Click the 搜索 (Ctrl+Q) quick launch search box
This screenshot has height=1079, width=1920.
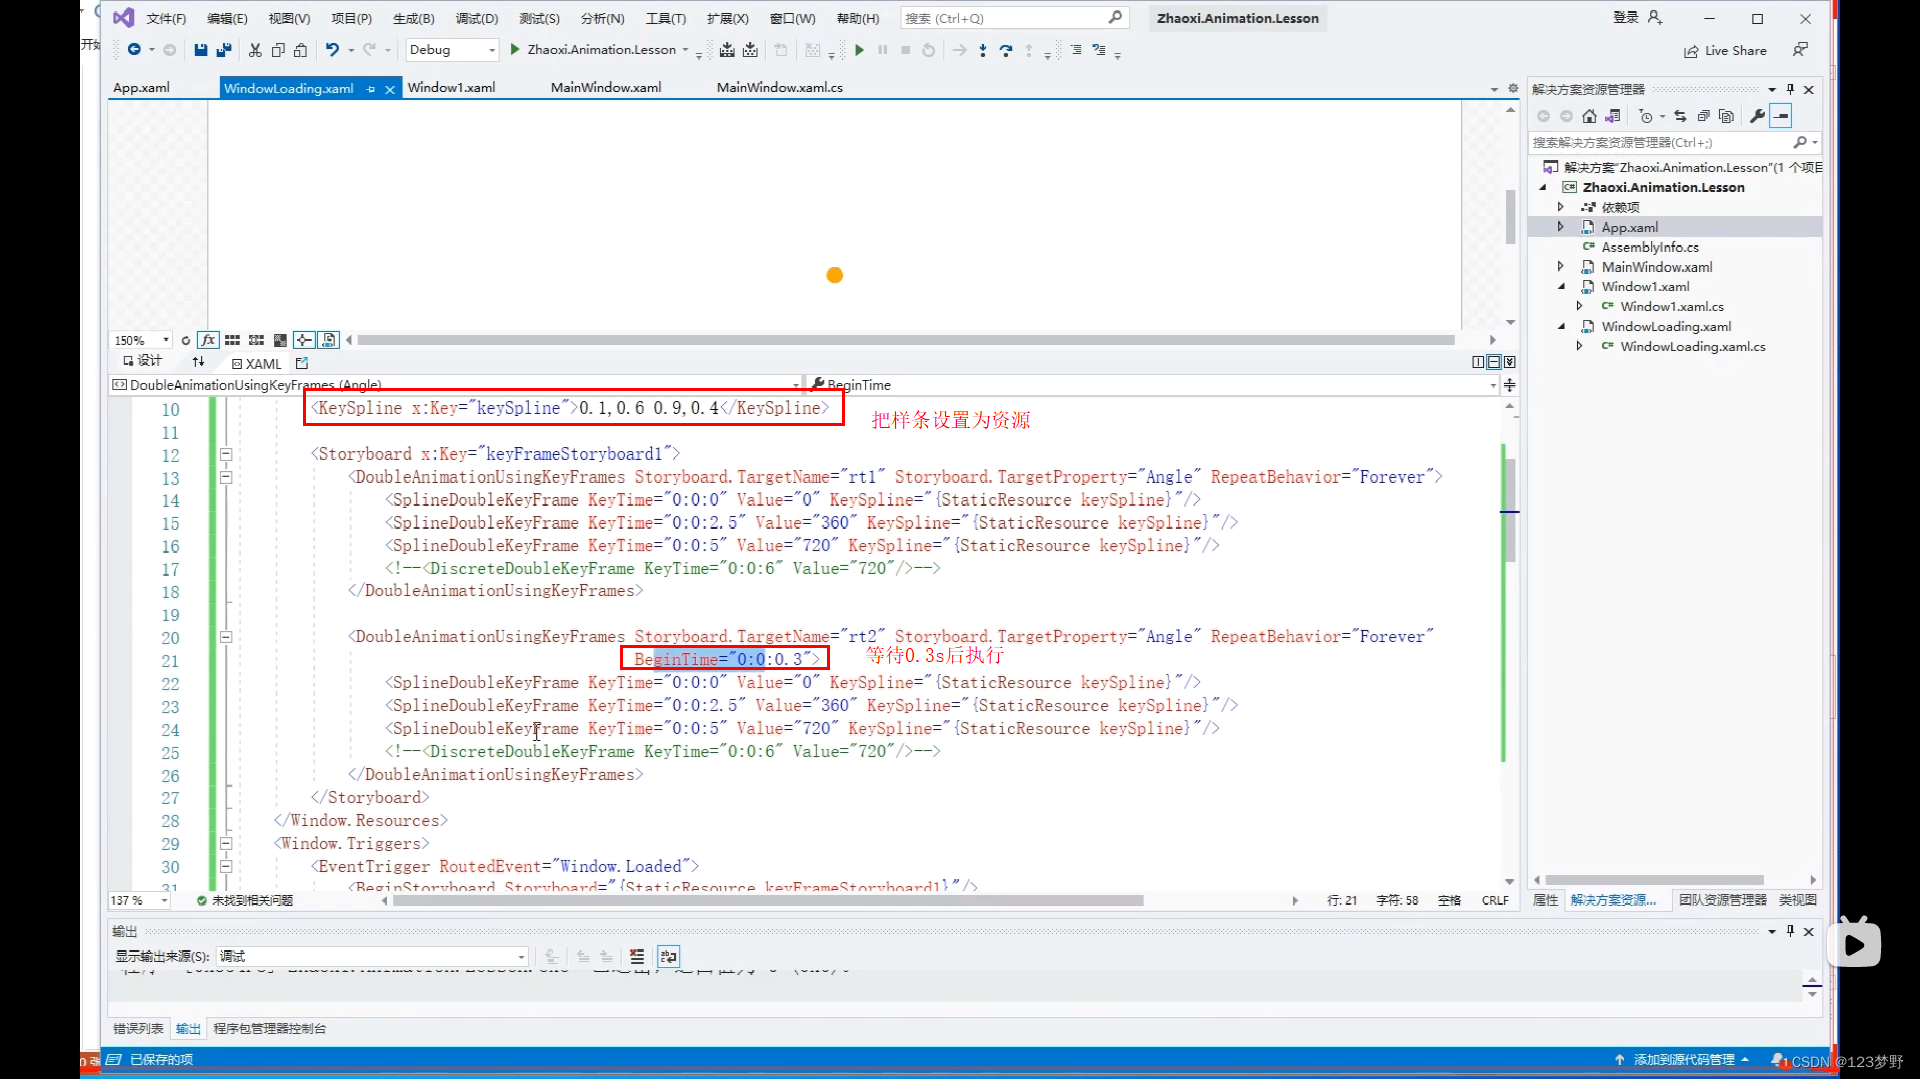[1014, 18]
